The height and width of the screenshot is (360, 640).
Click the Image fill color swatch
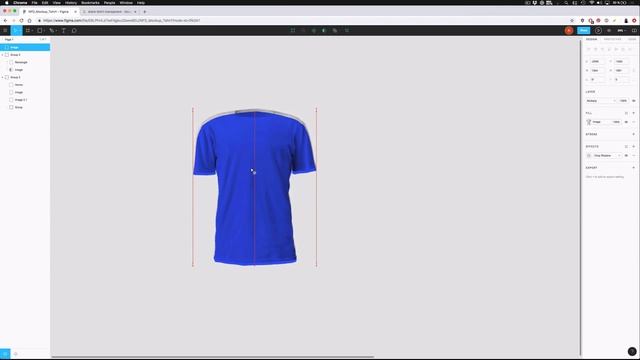click(589, 122)
